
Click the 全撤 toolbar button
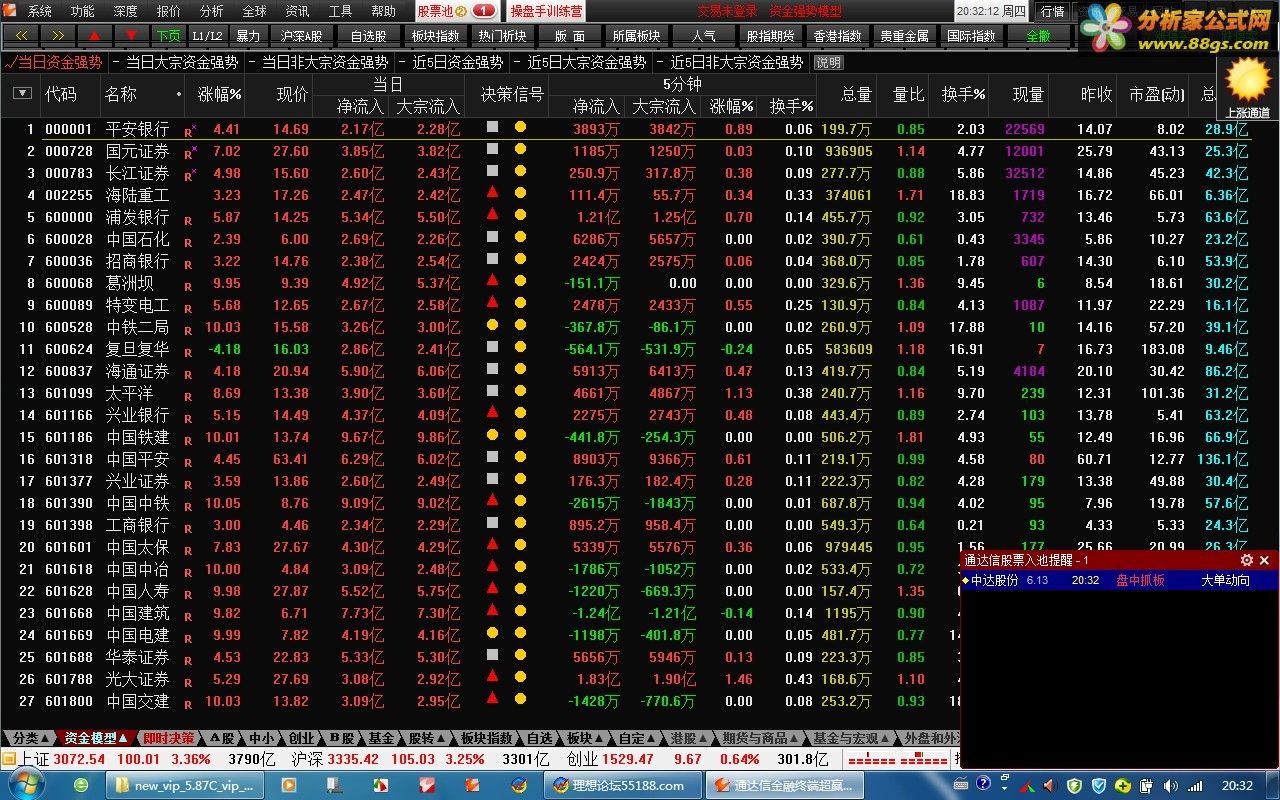1038,35
